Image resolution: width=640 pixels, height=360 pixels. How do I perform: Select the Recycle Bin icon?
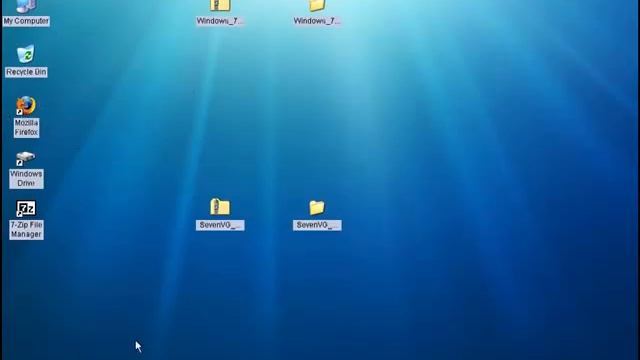click(x=26, y=60)
